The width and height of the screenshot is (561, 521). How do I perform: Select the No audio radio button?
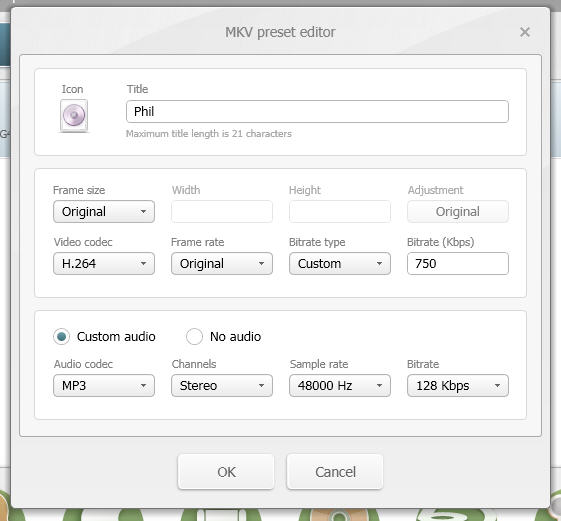point(194,337)
